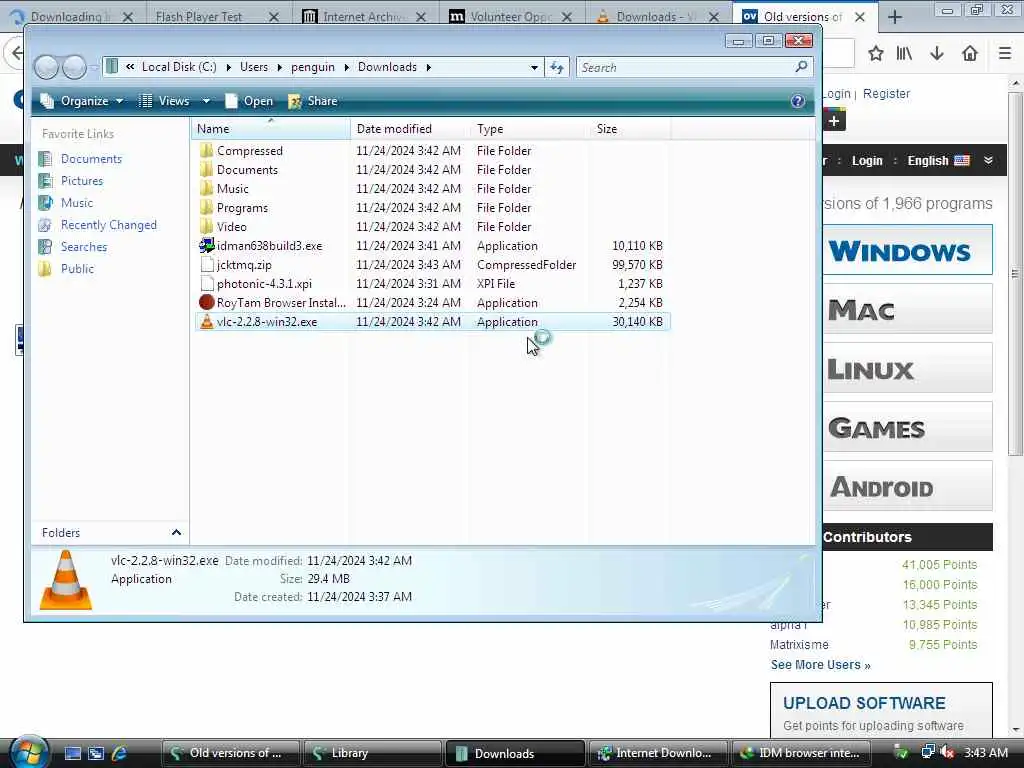This screenshot has width=1024, height=768.
Task: Click the large VLC cone preview thumbnail
Action: (x=66, y=581)
